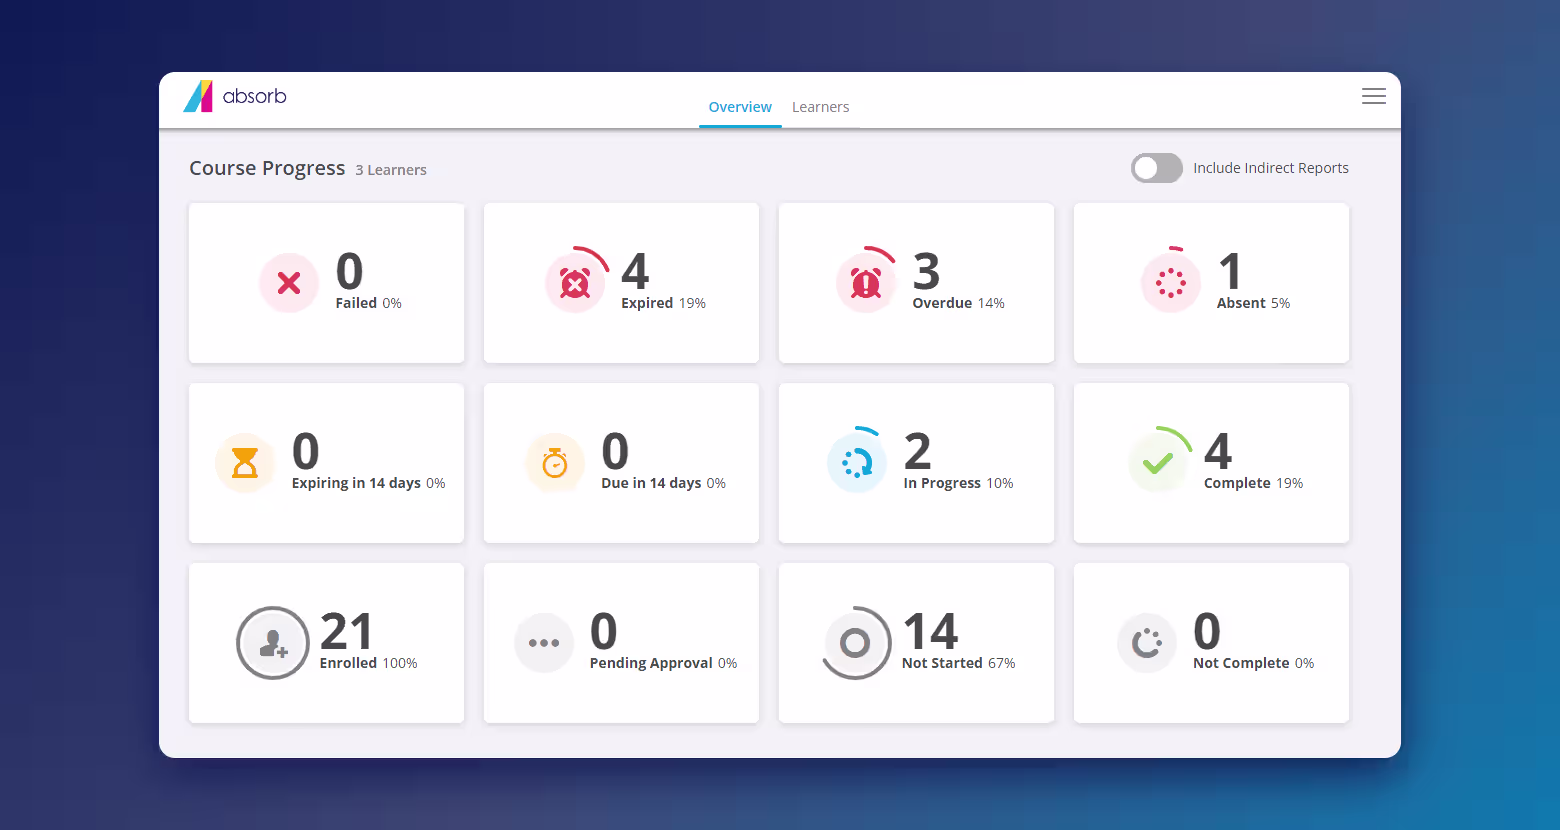Click the Course Progress heading

267,168
